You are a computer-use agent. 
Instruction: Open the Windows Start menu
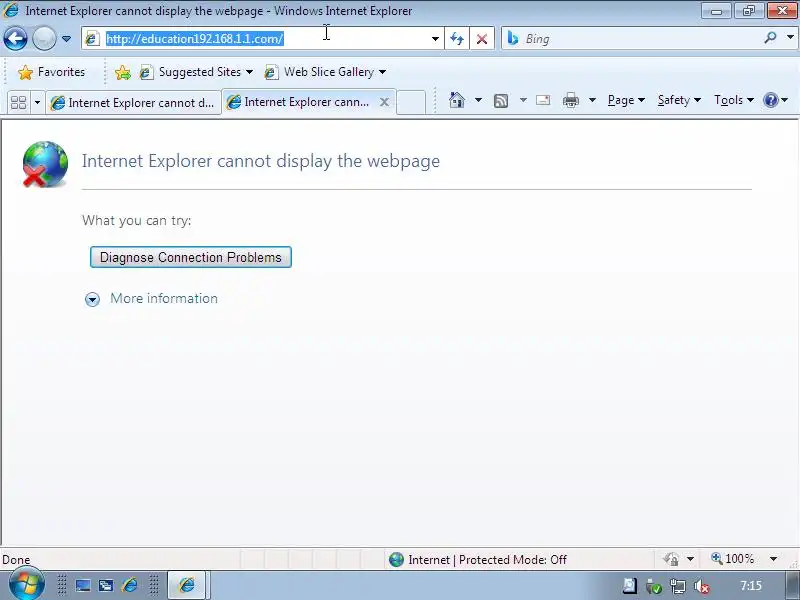tap(27, 585)
